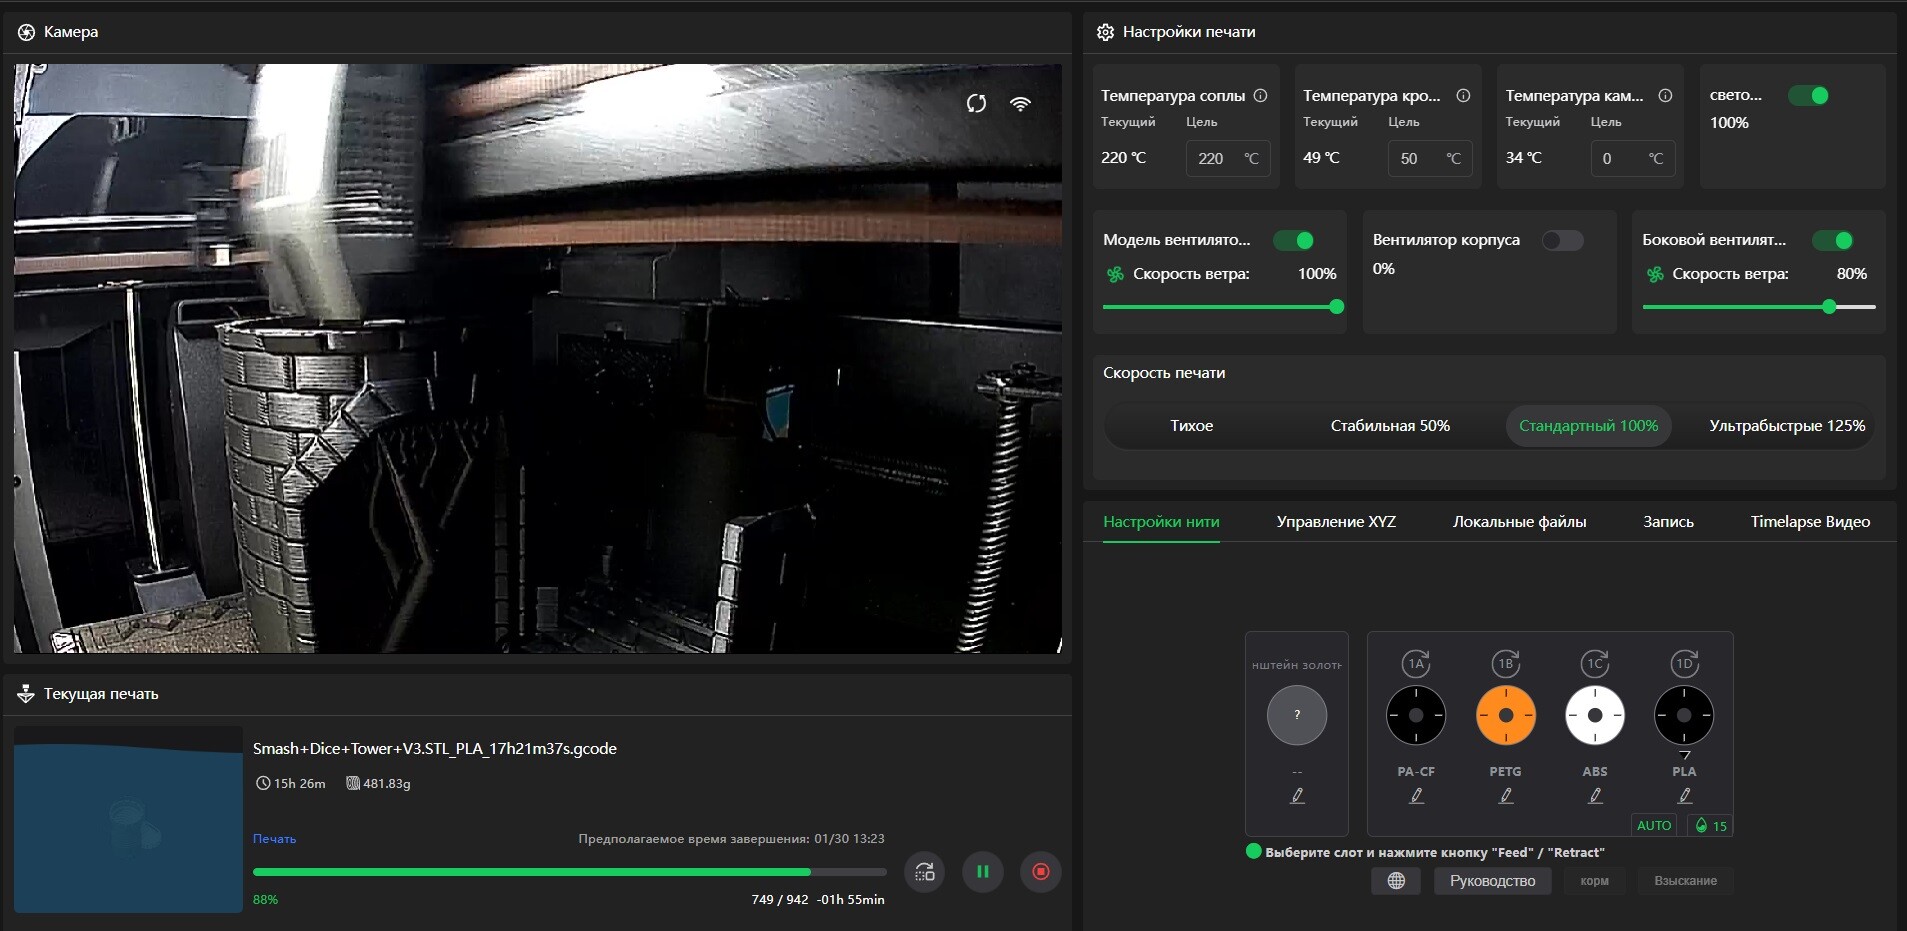This screenshot has width=1907, height=931.
Task: Click the info icon beside Температура сопла
Action: 1260,96
